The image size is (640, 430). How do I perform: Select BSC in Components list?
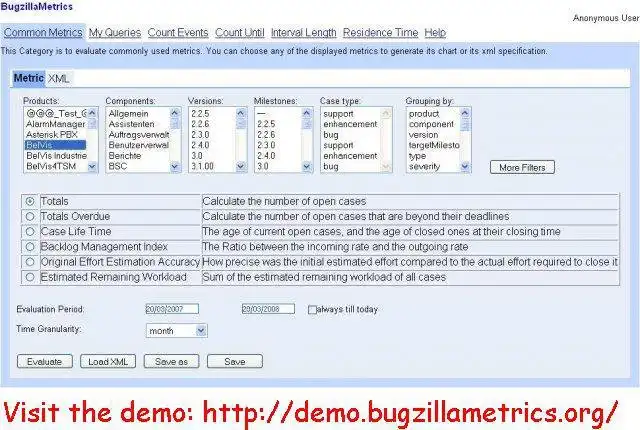pyautogui.click(x=138, y=166)
